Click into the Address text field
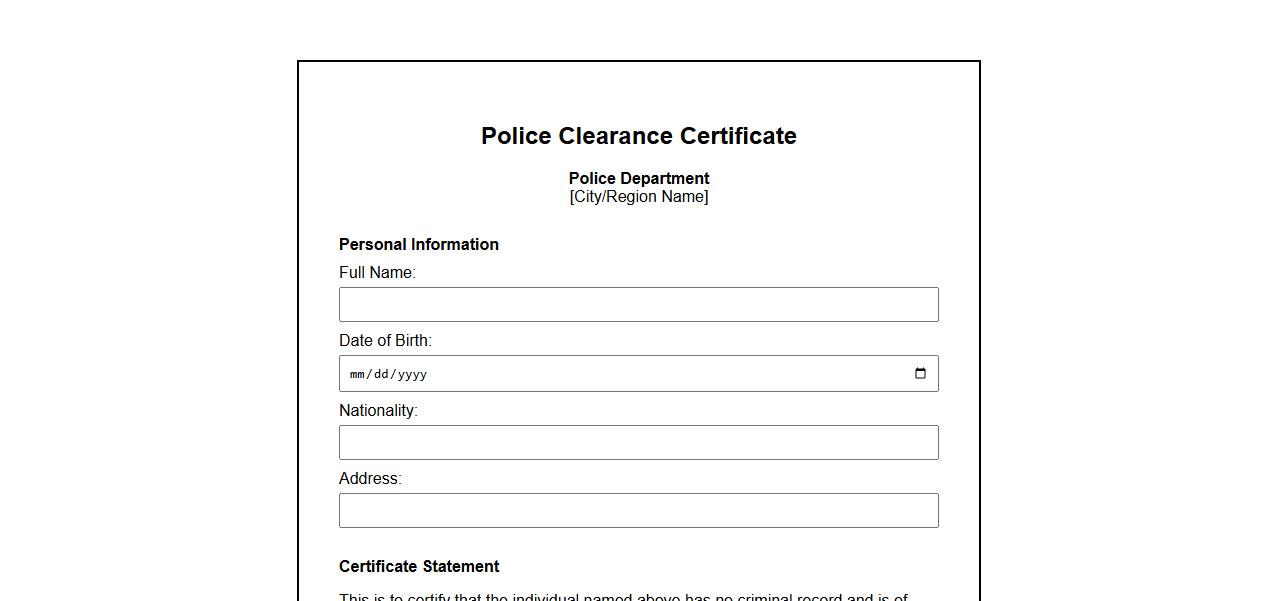Image resolution: width=1278 pixels, height=601 pixels. point(638,511)
